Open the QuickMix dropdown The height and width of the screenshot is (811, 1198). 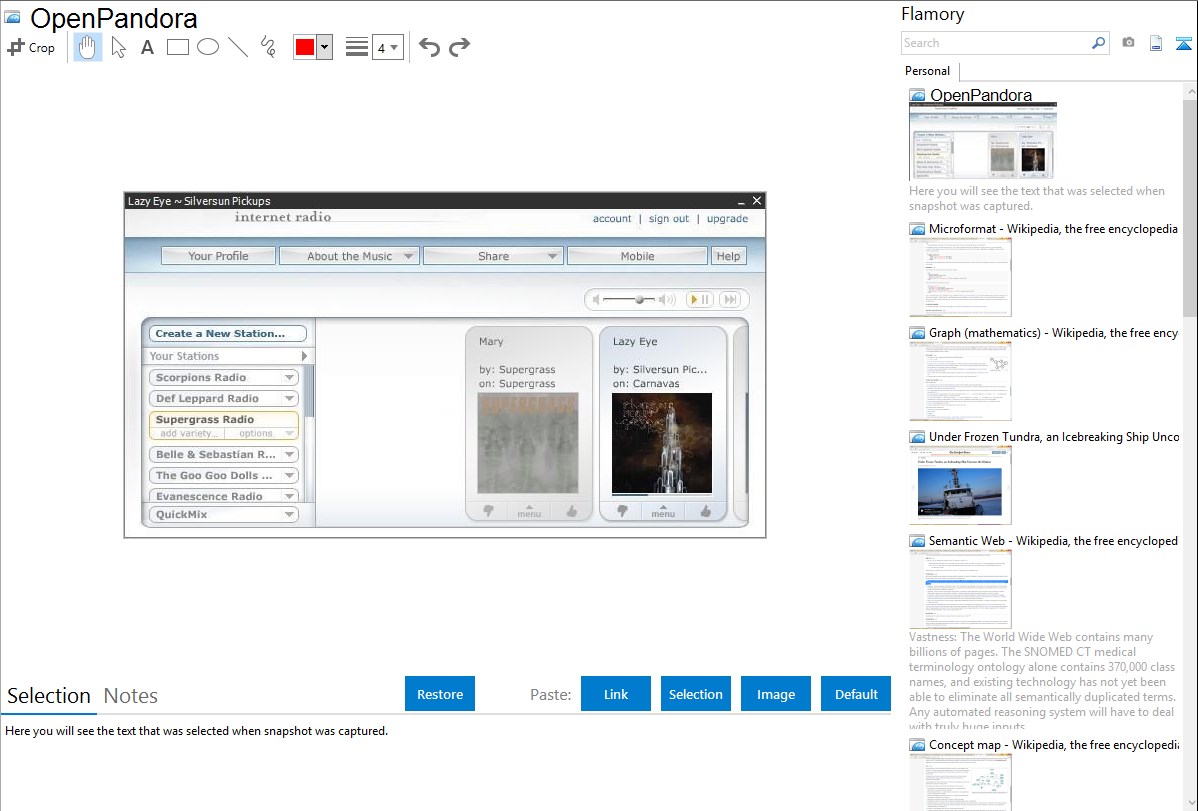pos(290,514)
